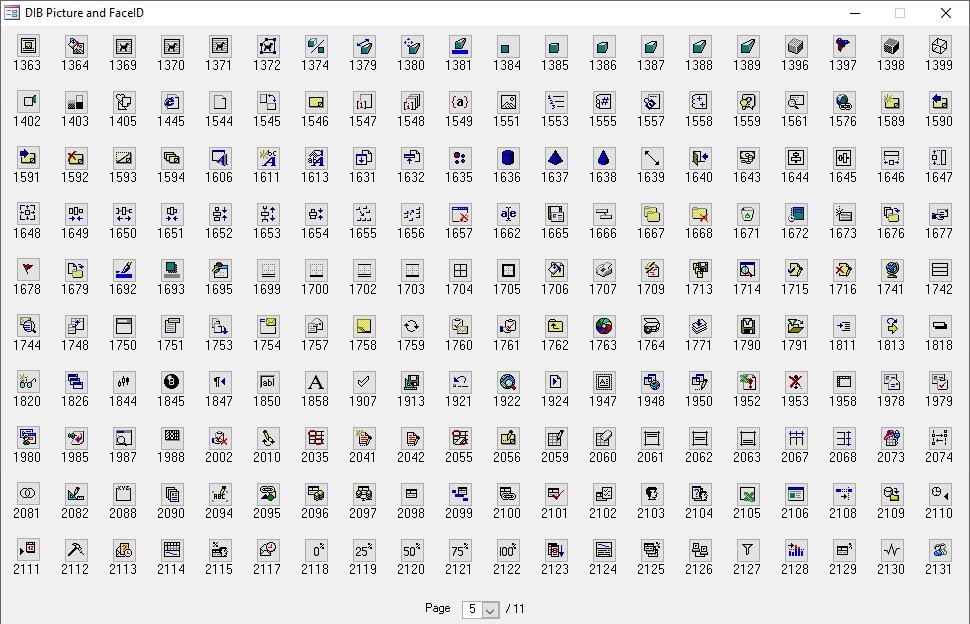Screen dimensions: 970x624
Task: Click the overlapping circles icon 2081
Action: [x=27, y=494]
